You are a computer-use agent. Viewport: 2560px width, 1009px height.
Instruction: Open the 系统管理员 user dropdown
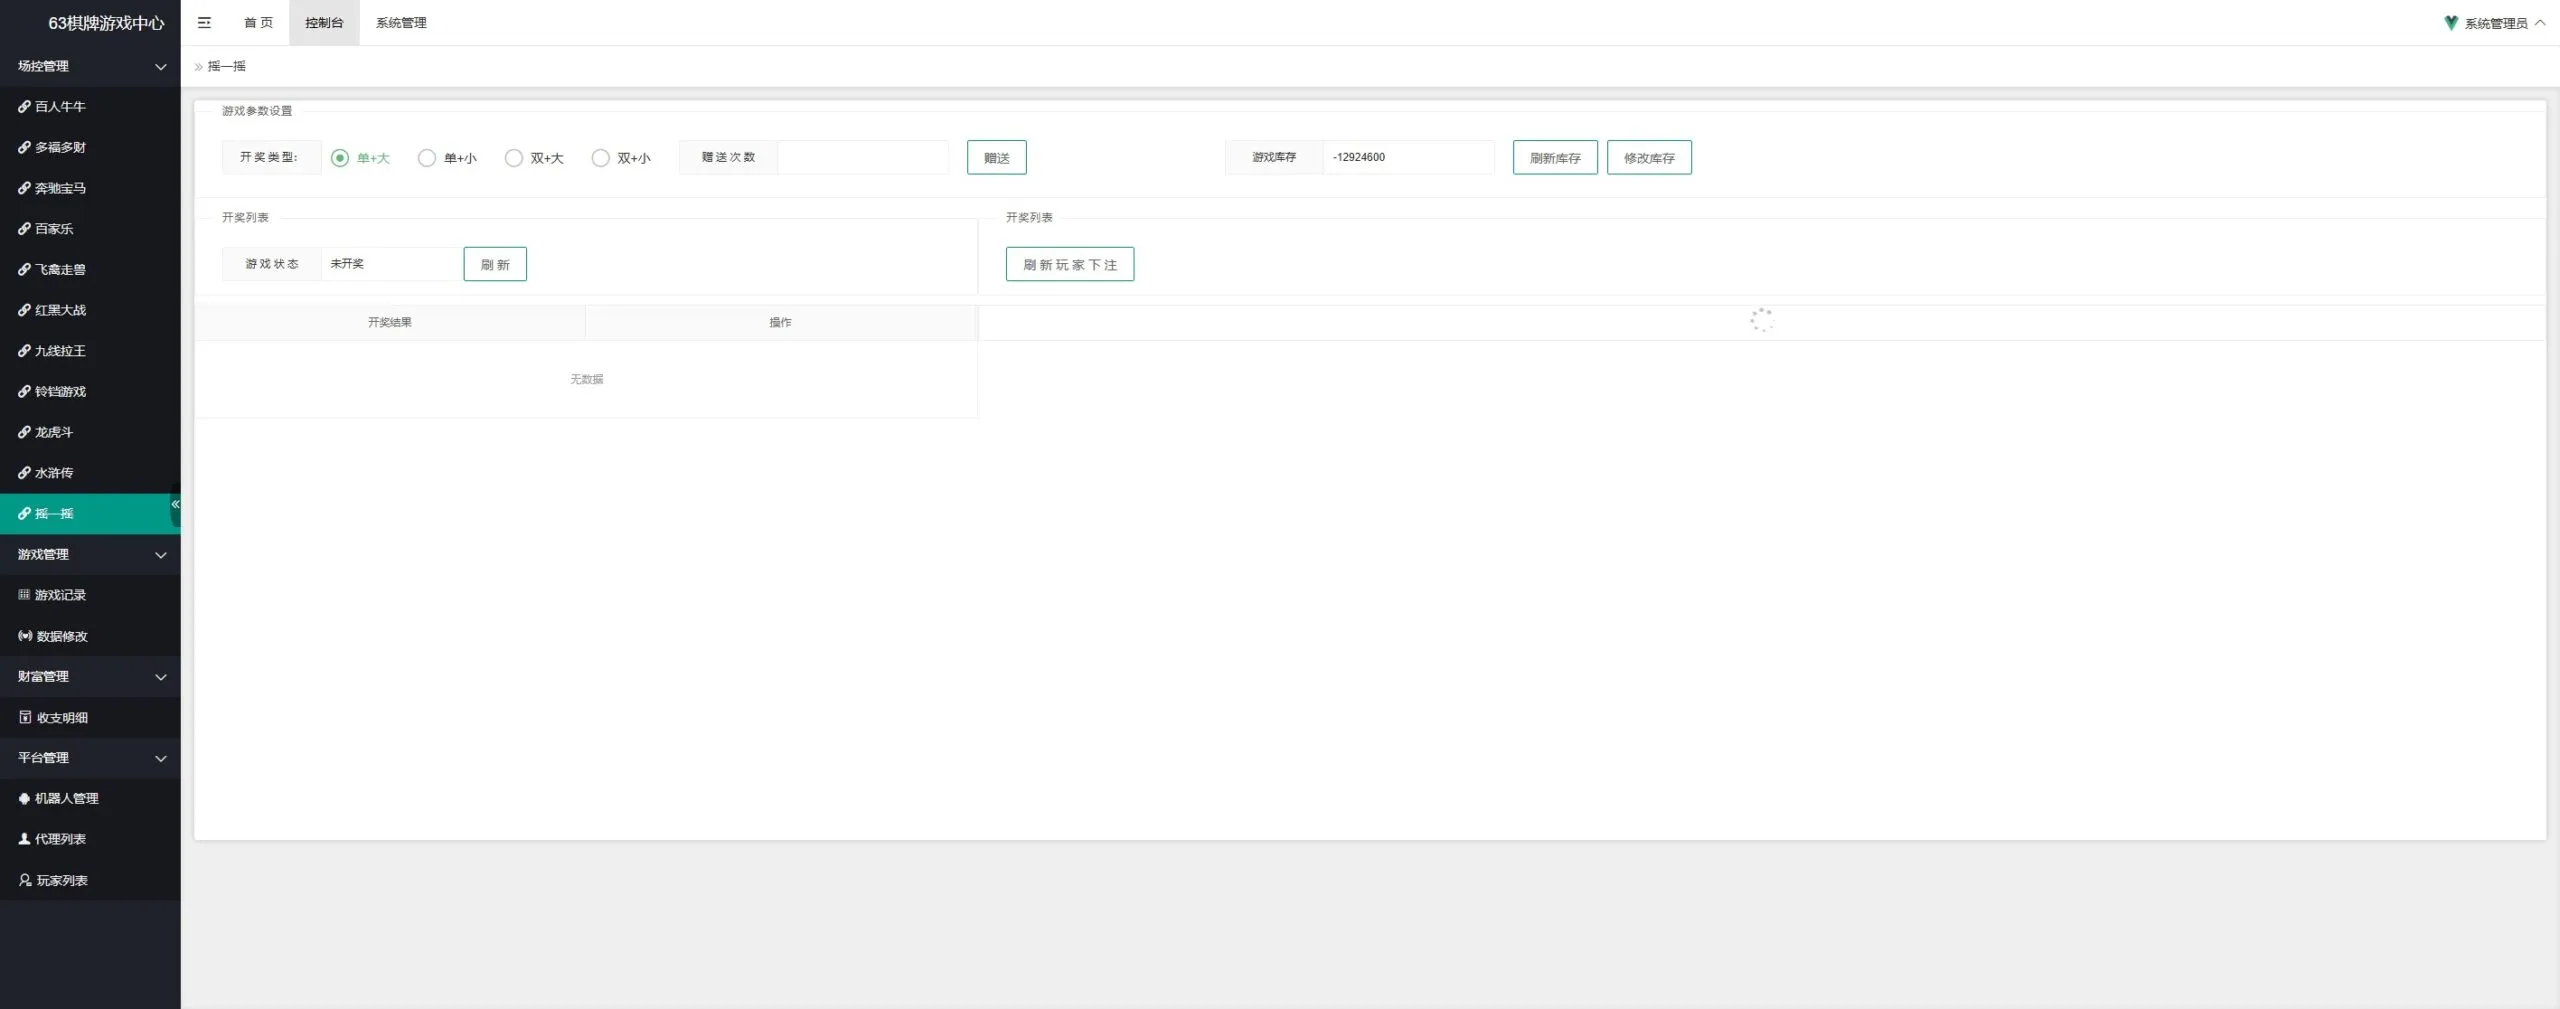pyautogui.click(x=2496, y=23)
